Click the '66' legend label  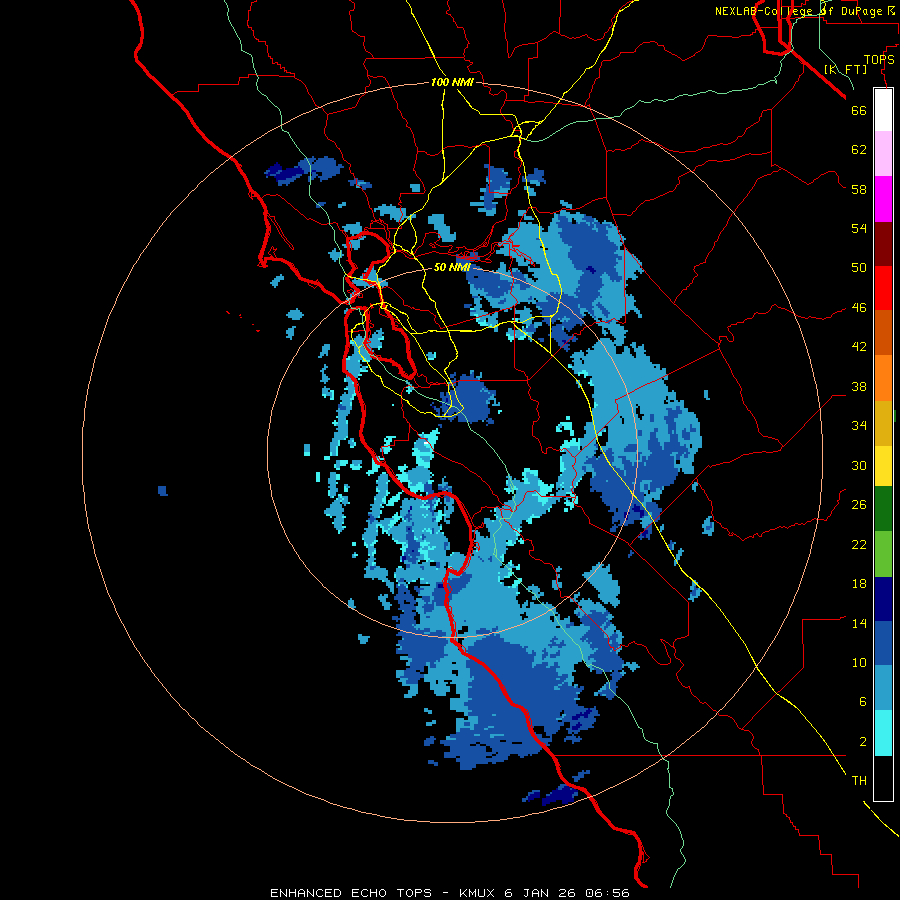859,110
